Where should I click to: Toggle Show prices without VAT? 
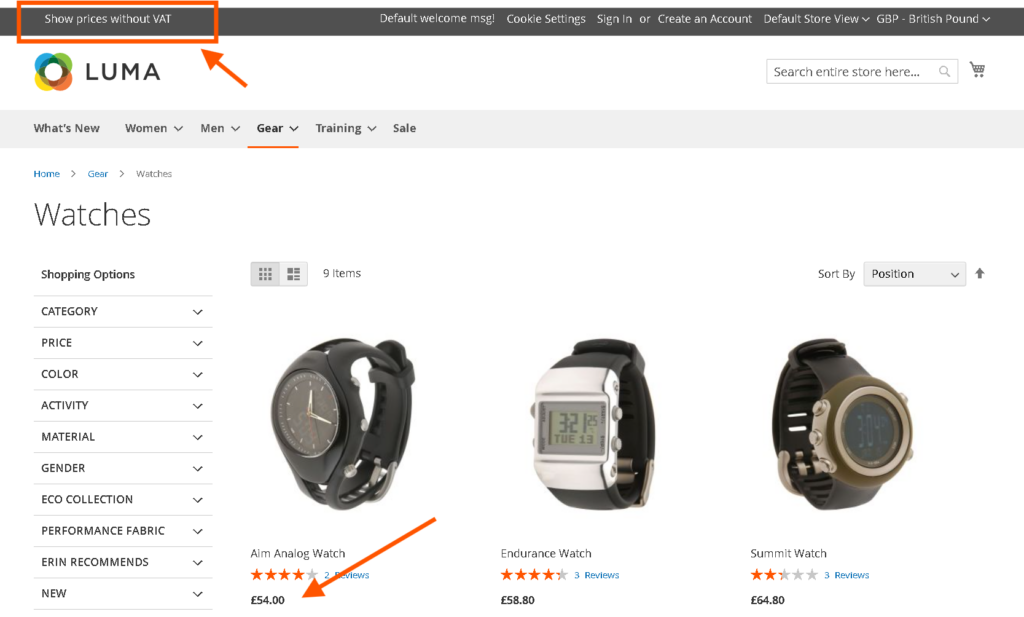coord(108,19)
